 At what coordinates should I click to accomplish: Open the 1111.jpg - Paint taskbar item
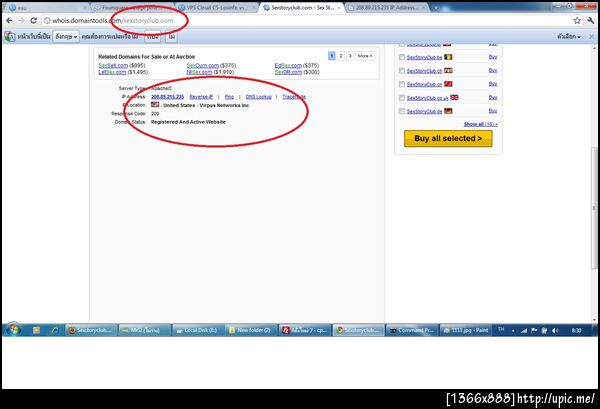(465, 330)
